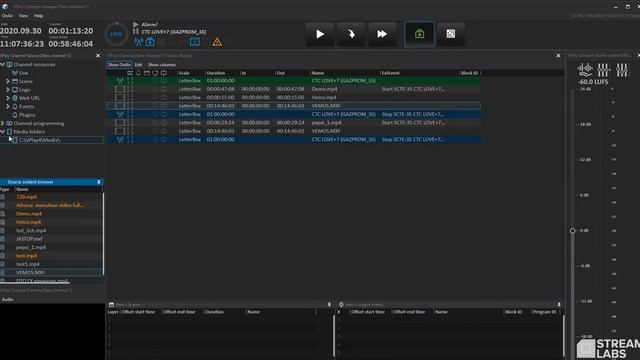Image resolution: width=640 pixels, height=360 pixels.
Task: Sort by the Duration column header
Action: pos(216,73)
